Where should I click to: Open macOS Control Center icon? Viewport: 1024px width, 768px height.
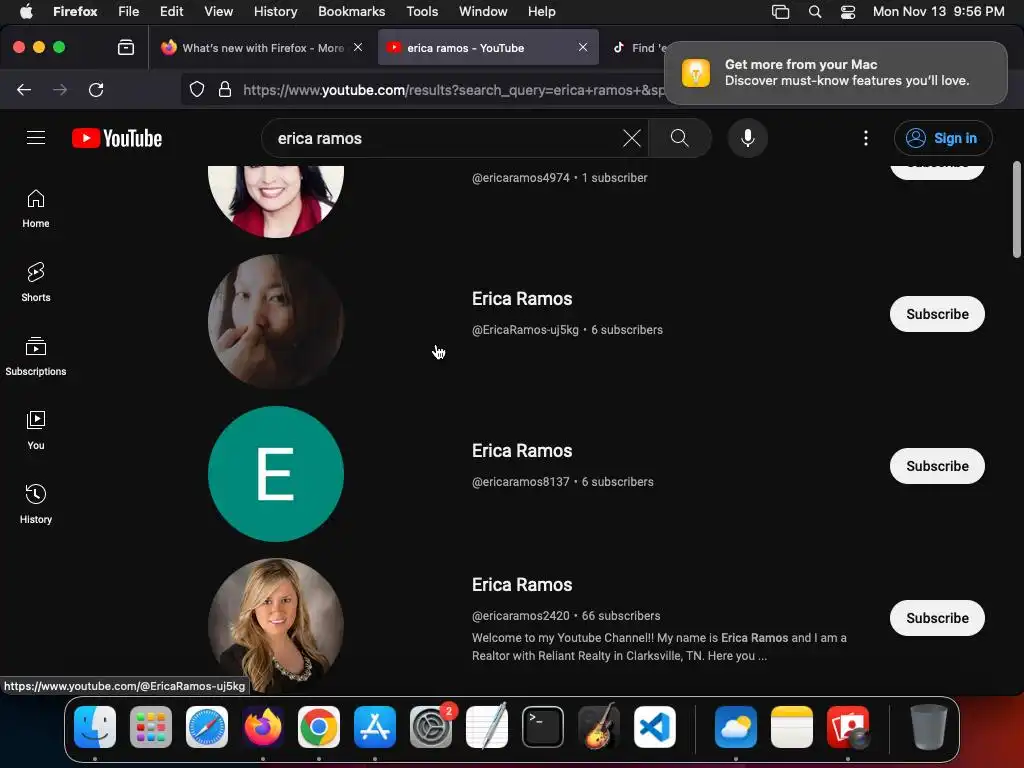click(848, 11)
